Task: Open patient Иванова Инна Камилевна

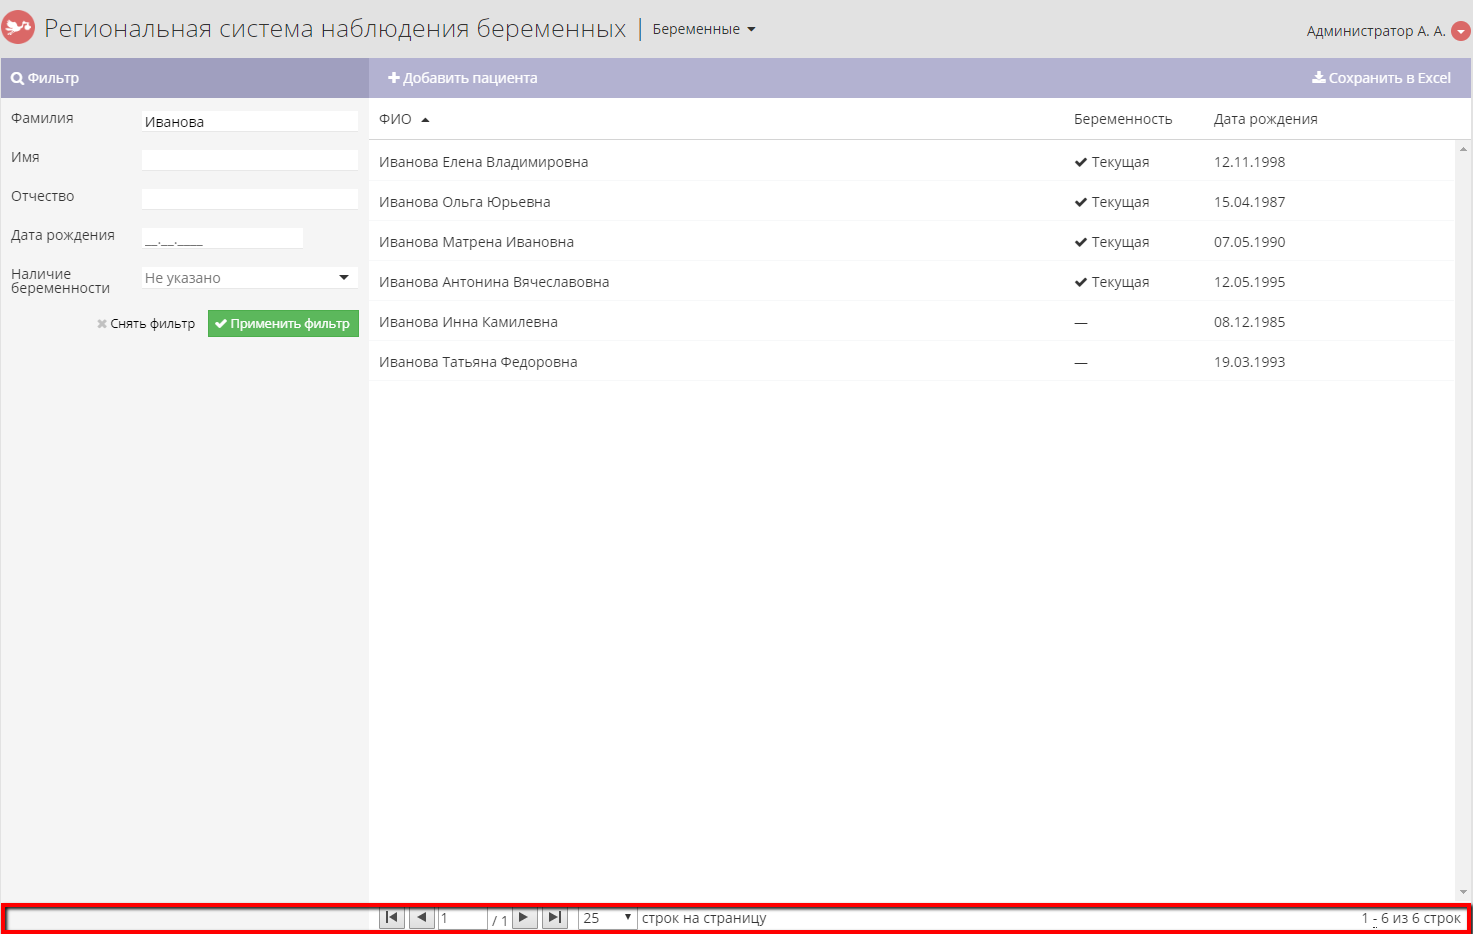Action: (x=468, y=322)
